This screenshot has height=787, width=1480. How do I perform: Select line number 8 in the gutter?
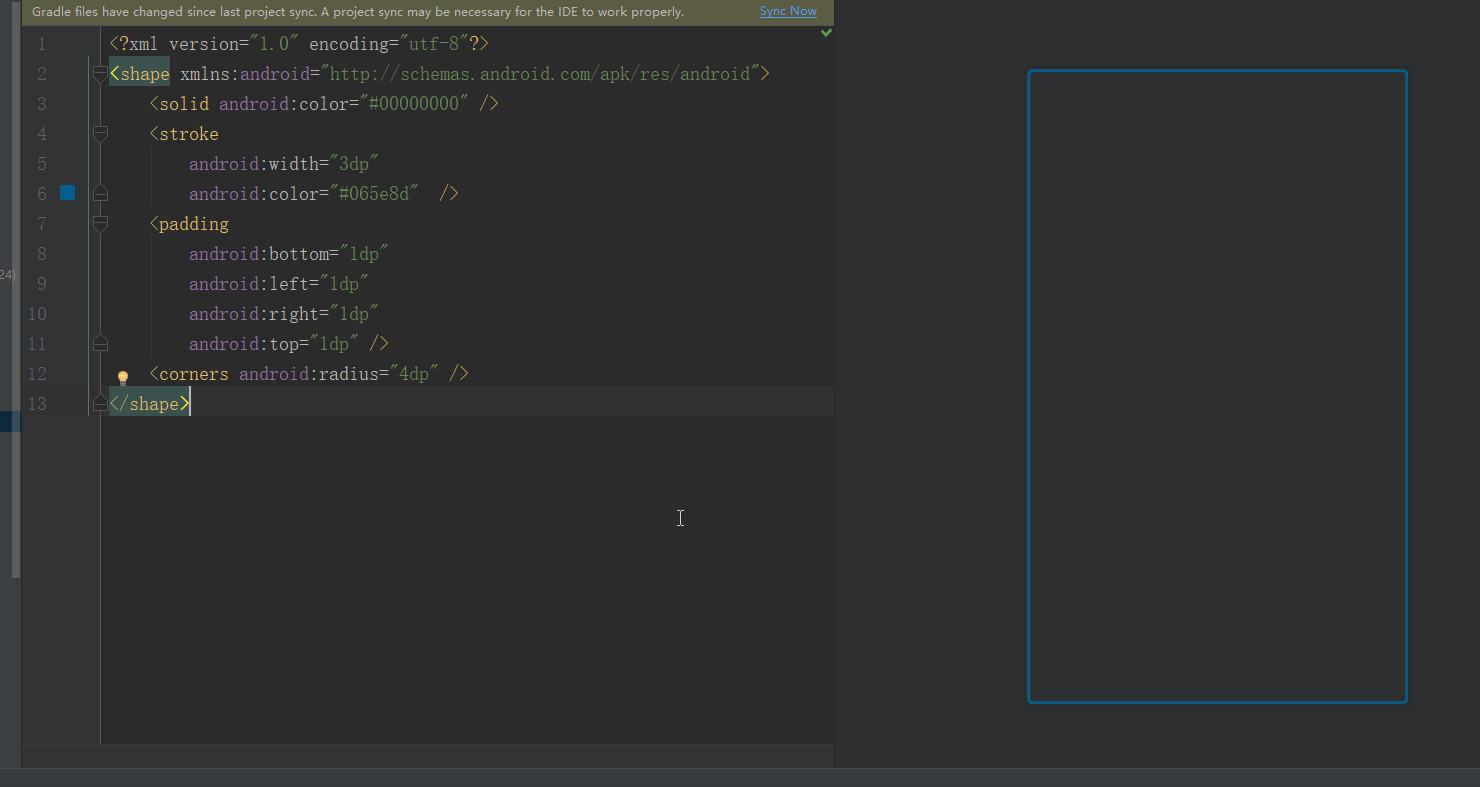click(x=41, y=254)
